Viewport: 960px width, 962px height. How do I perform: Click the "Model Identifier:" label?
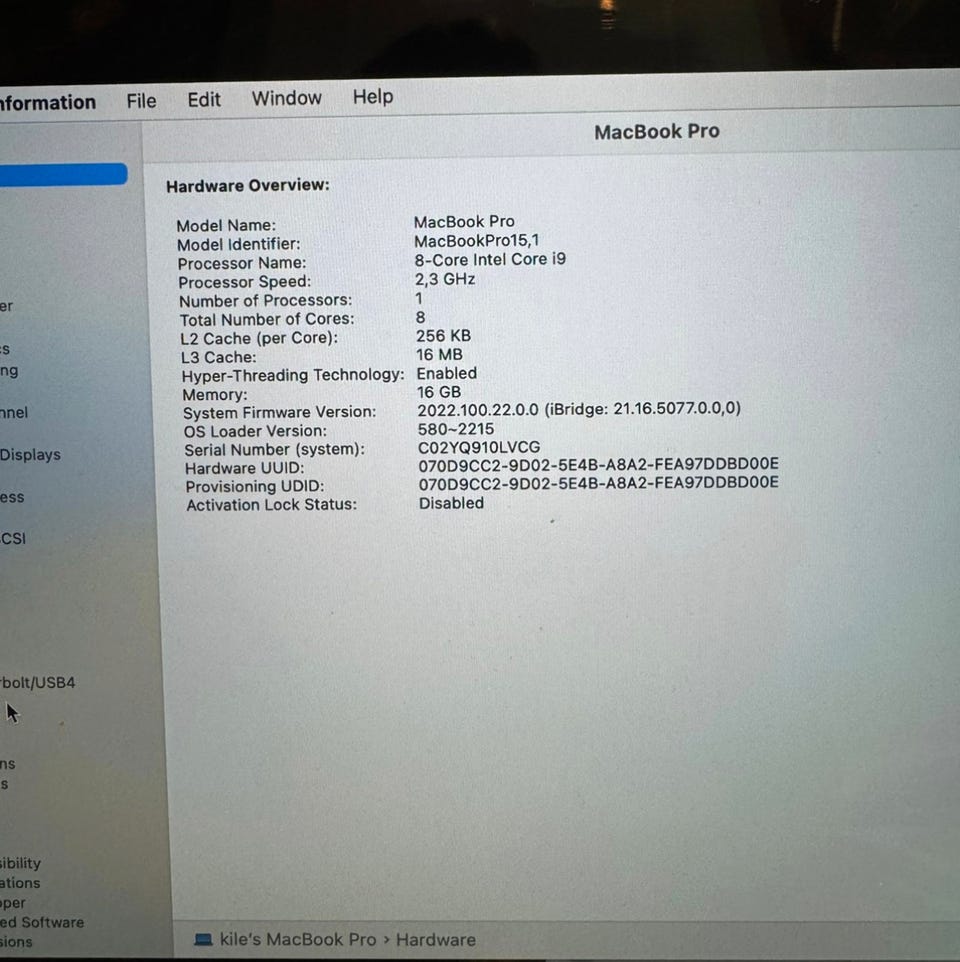click(x=239, y=244)
